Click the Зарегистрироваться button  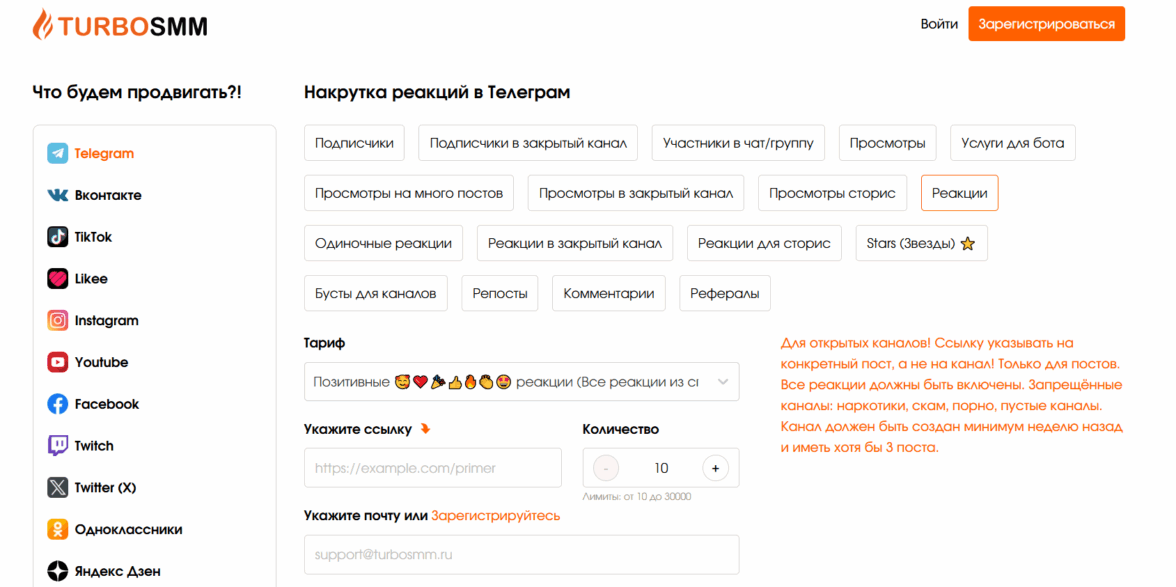pyautogui.click(x=1046, y=24)
